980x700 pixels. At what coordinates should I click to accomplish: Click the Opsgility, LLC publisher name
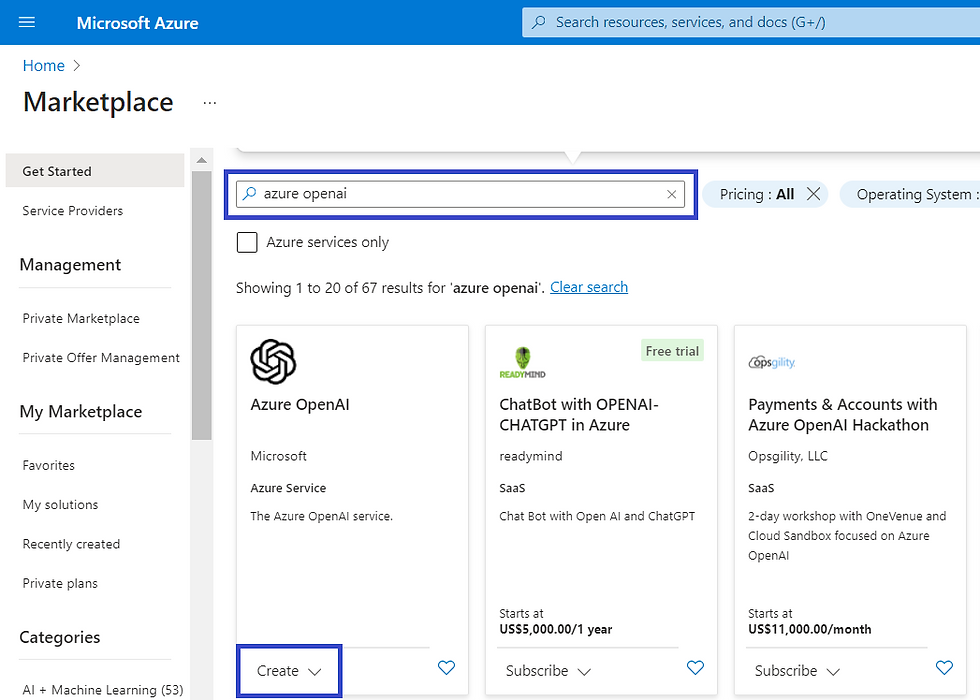click(x=788, y=456)
